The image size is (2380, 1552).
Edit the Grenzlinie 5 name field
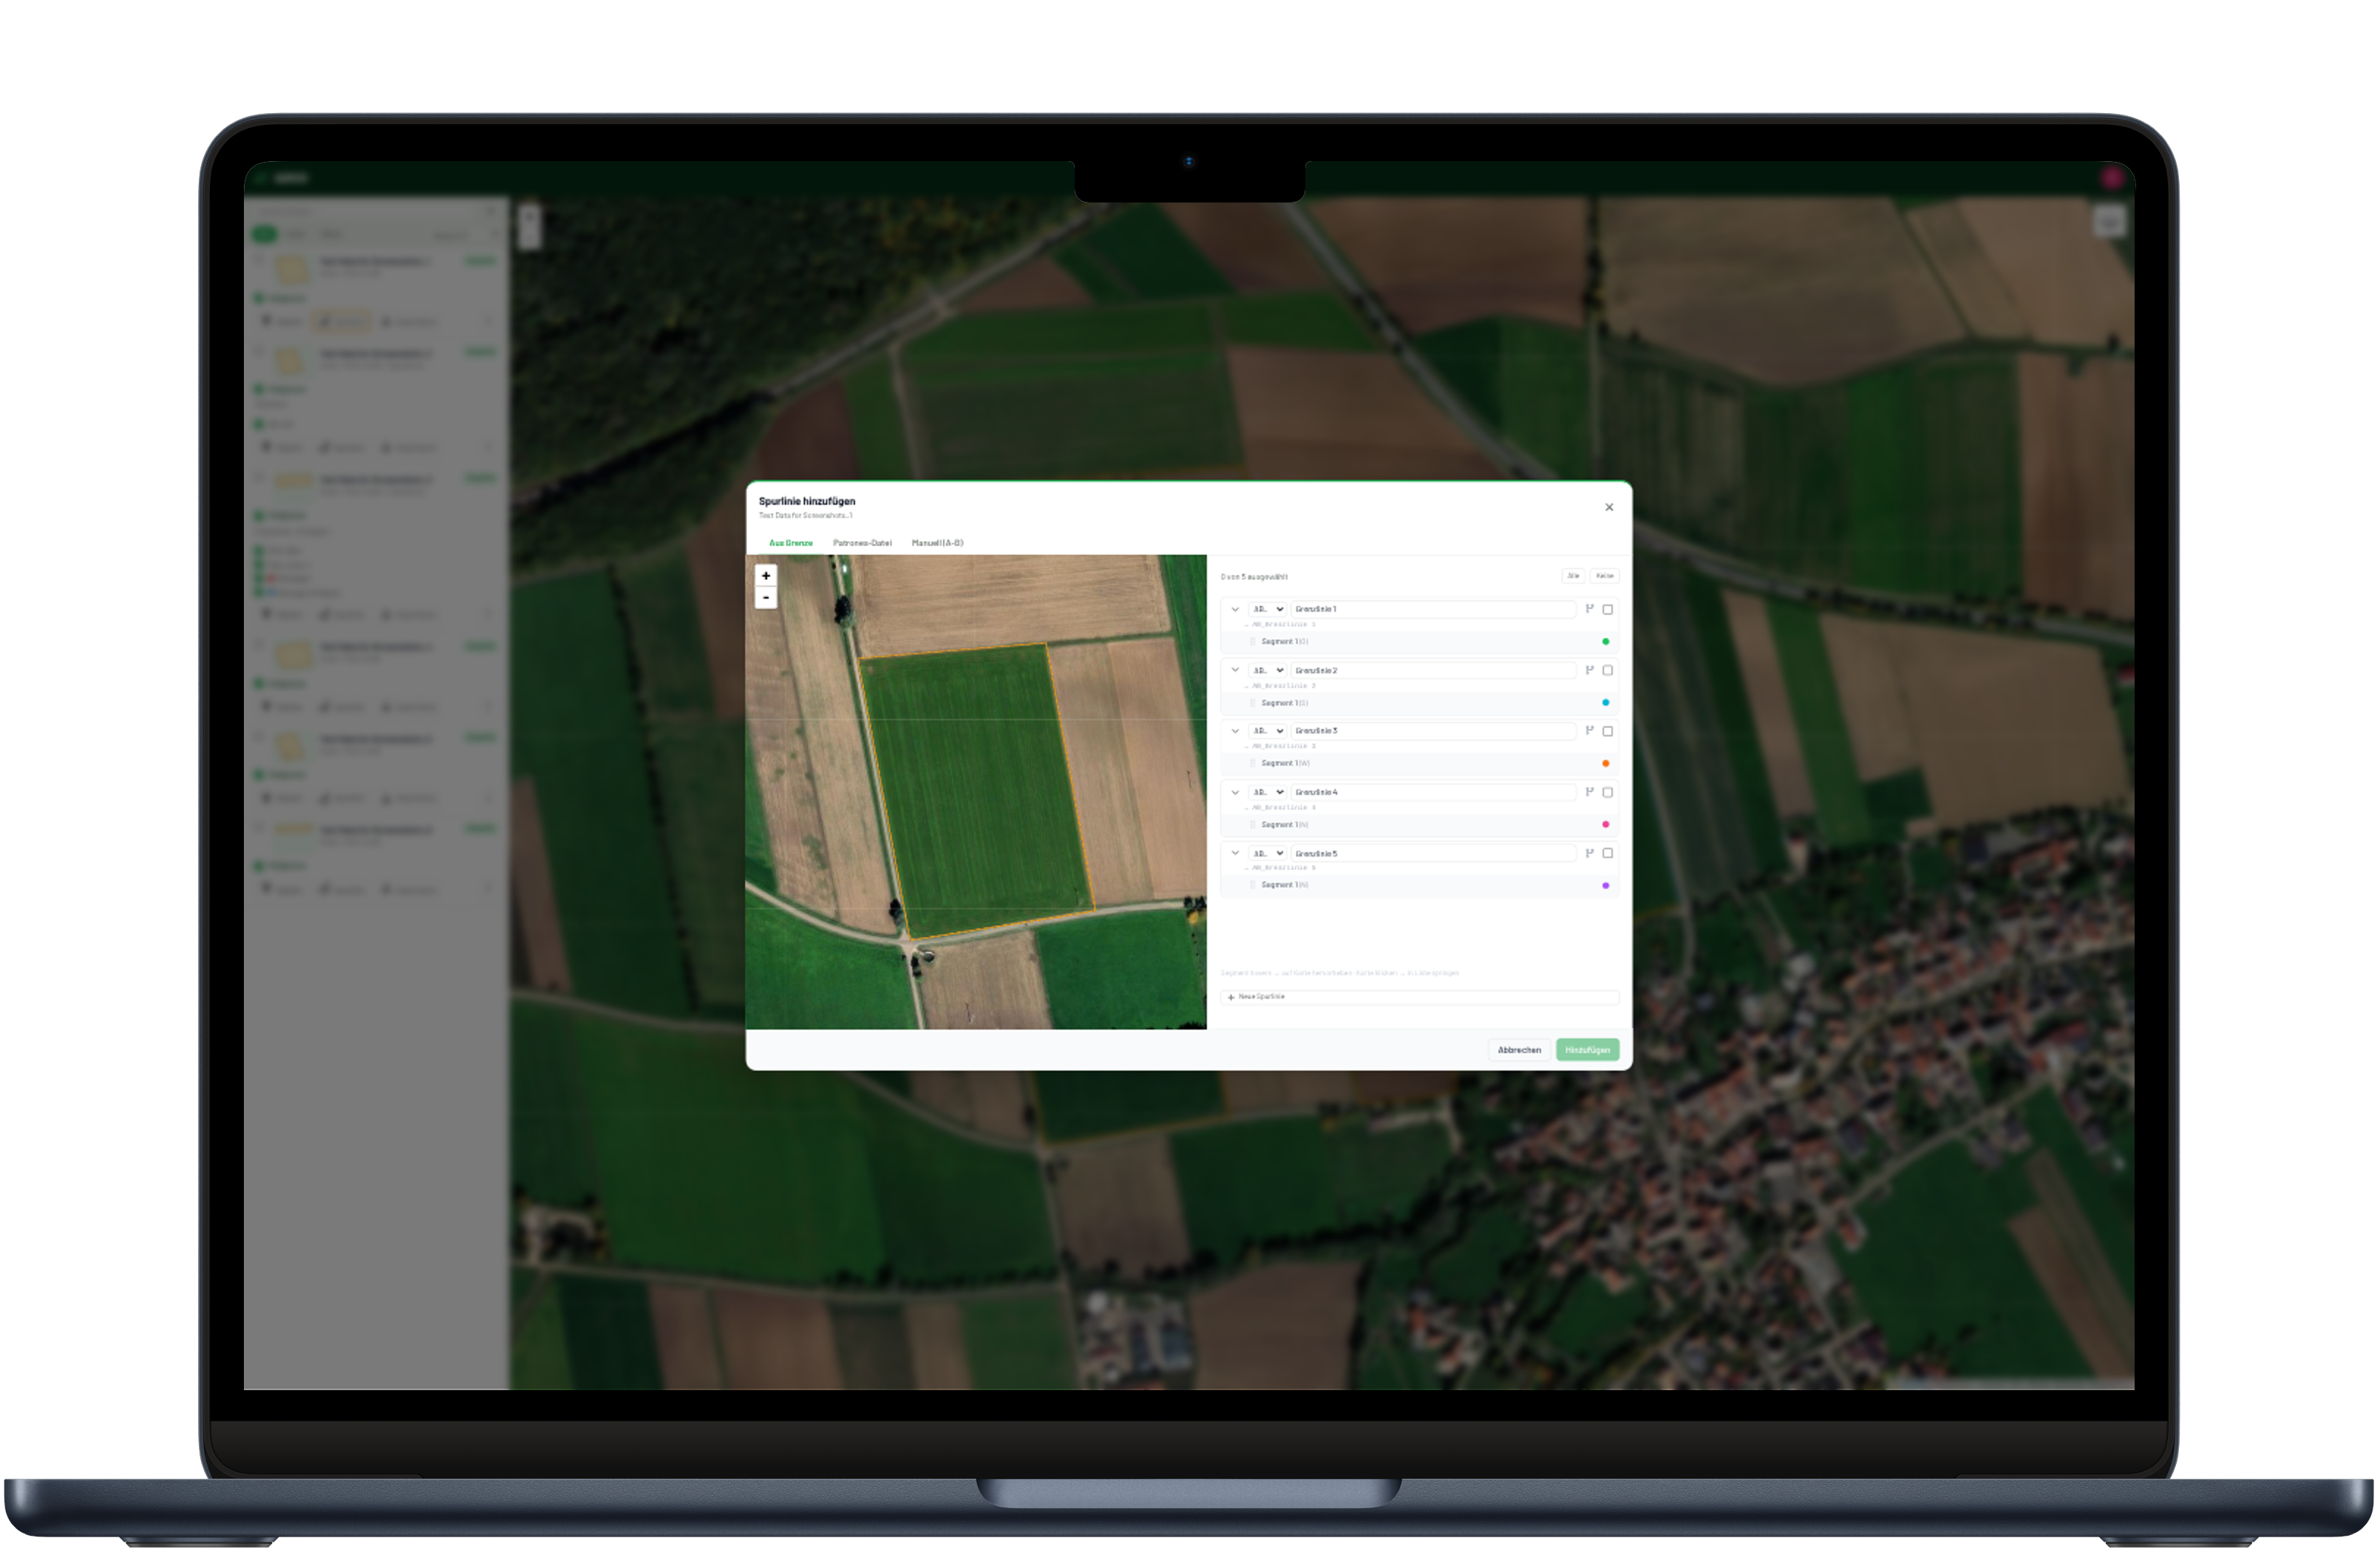[x=1433, y=853]
